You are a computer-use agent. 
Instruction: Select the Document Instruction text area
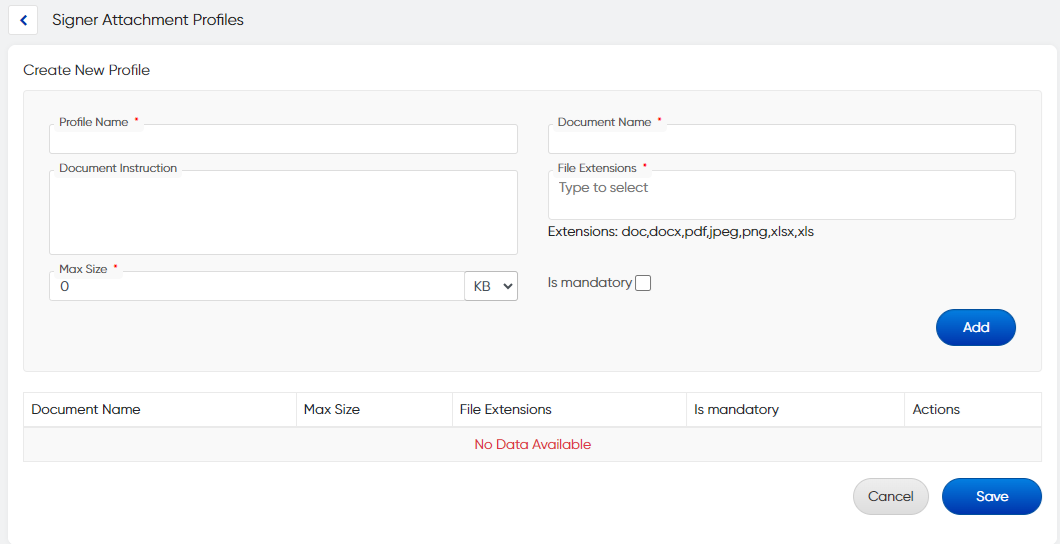tap(283, 212)
